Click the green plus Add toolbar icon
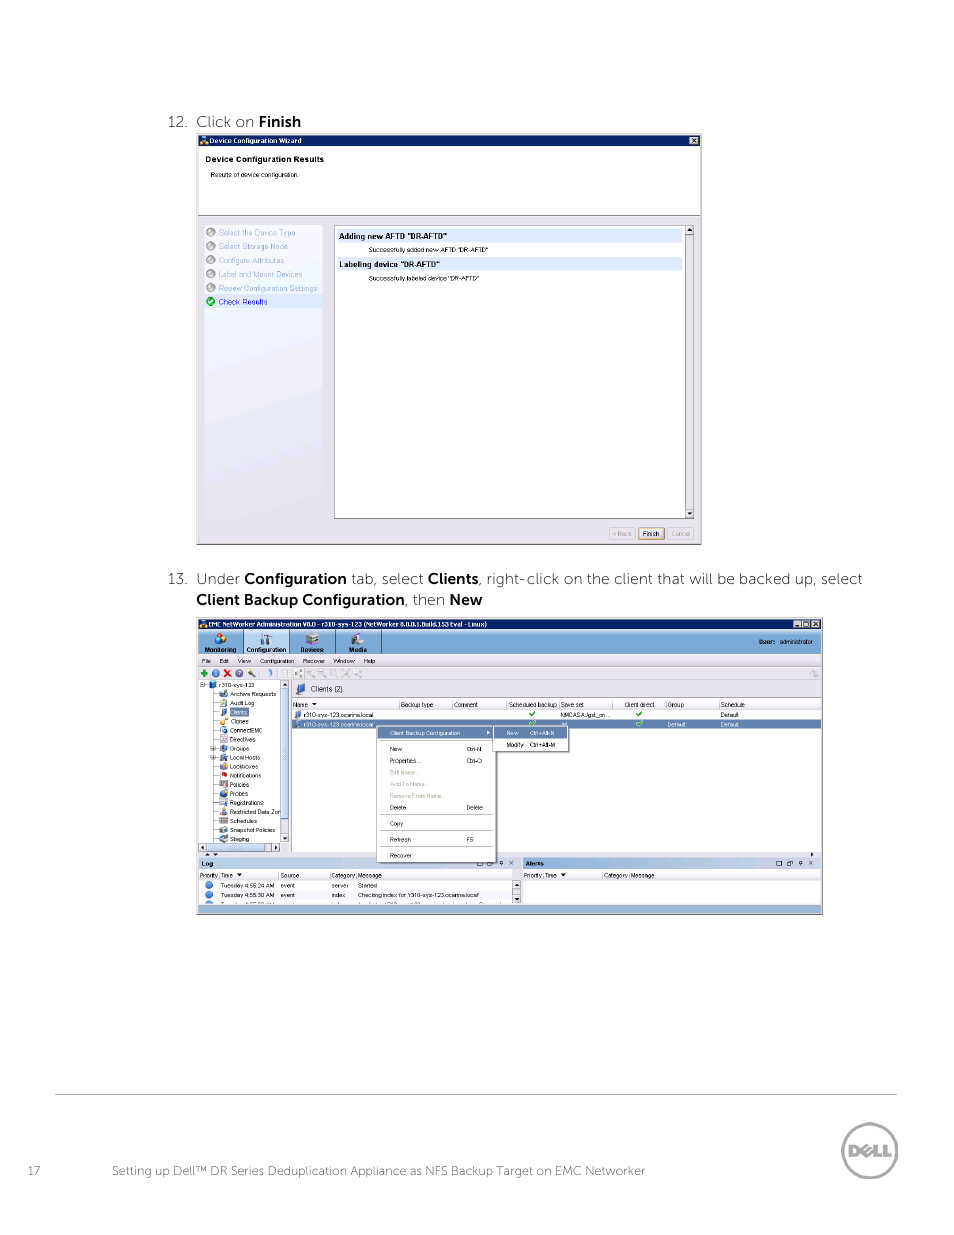 (x=205, y=673)
